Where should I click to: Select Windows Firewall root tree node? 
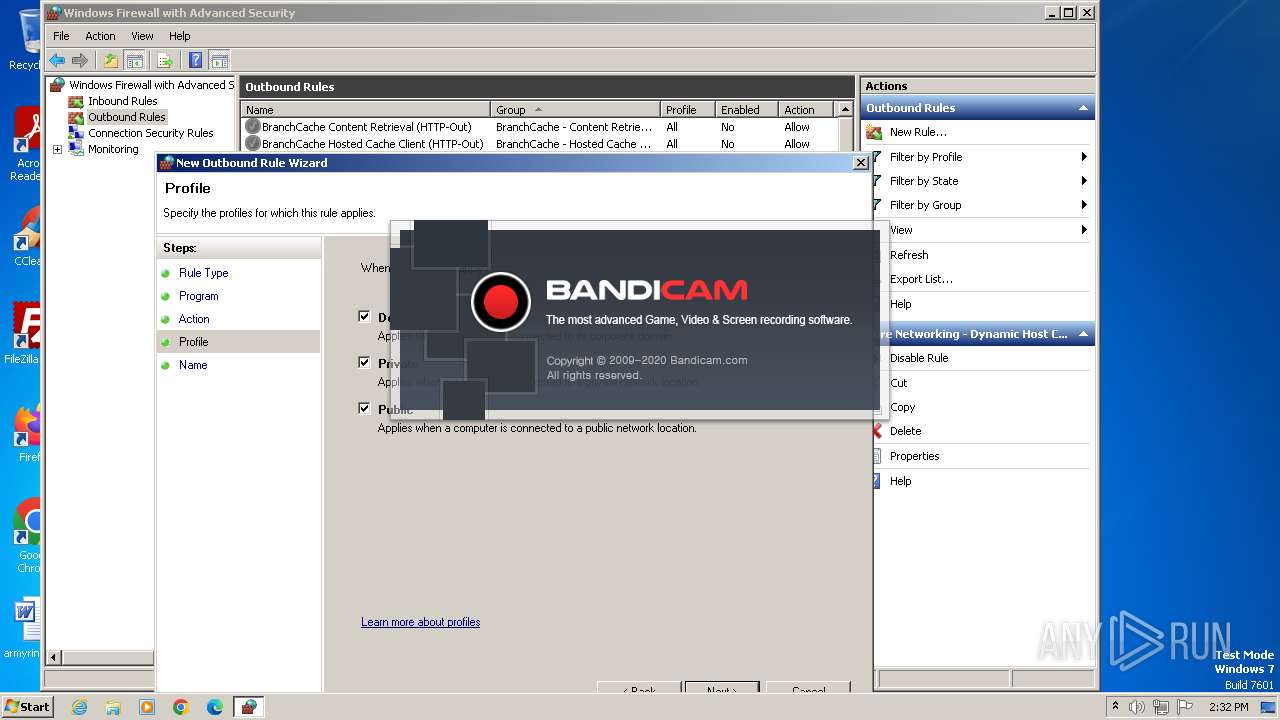(150, 85)
